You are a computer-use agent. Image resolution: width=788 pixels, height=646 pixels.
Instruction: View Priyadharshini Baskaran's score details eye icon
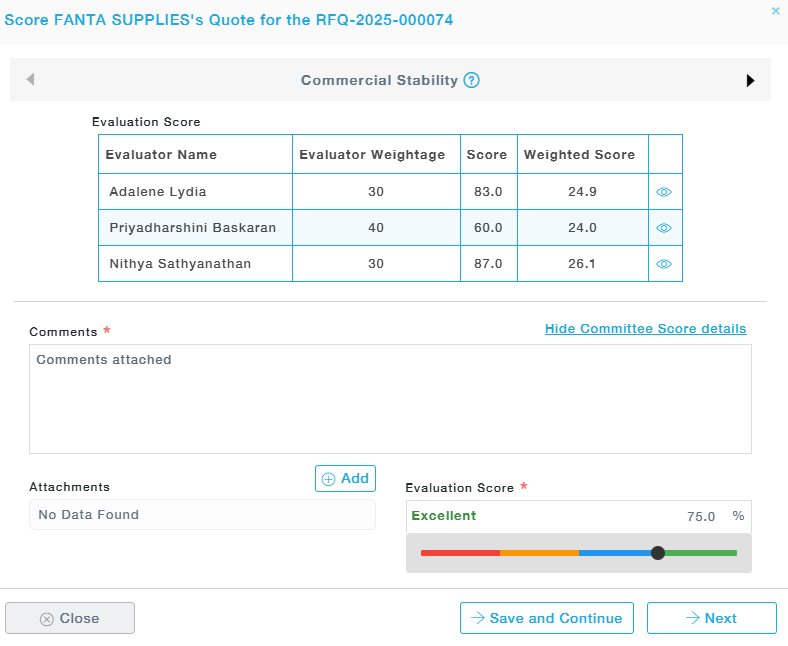tap(664, 228)
